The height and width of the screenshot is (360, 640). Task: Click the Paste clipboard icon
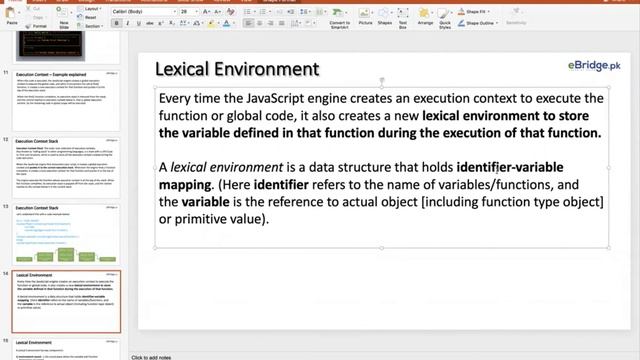click(11, 13)
